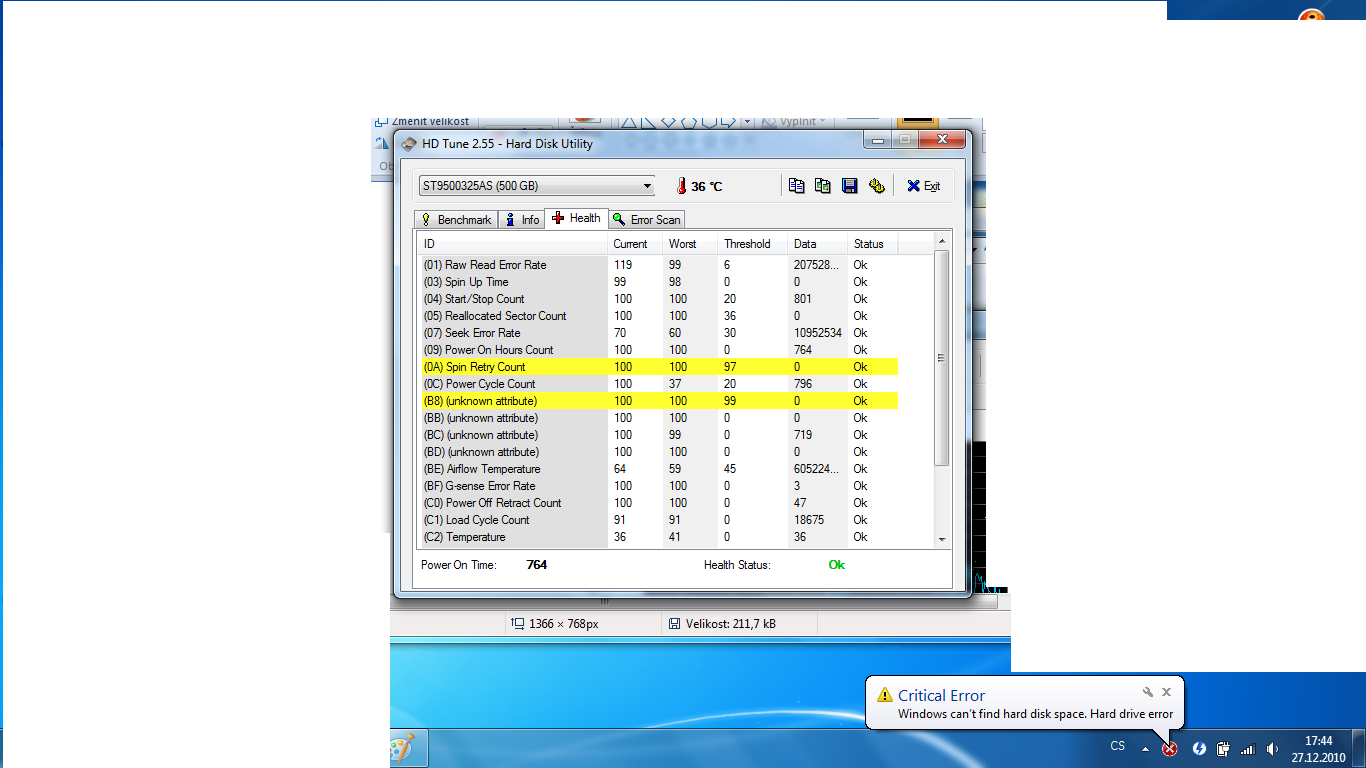
Task: Switch to the Benchmark tab
Action: pos(456,219)
